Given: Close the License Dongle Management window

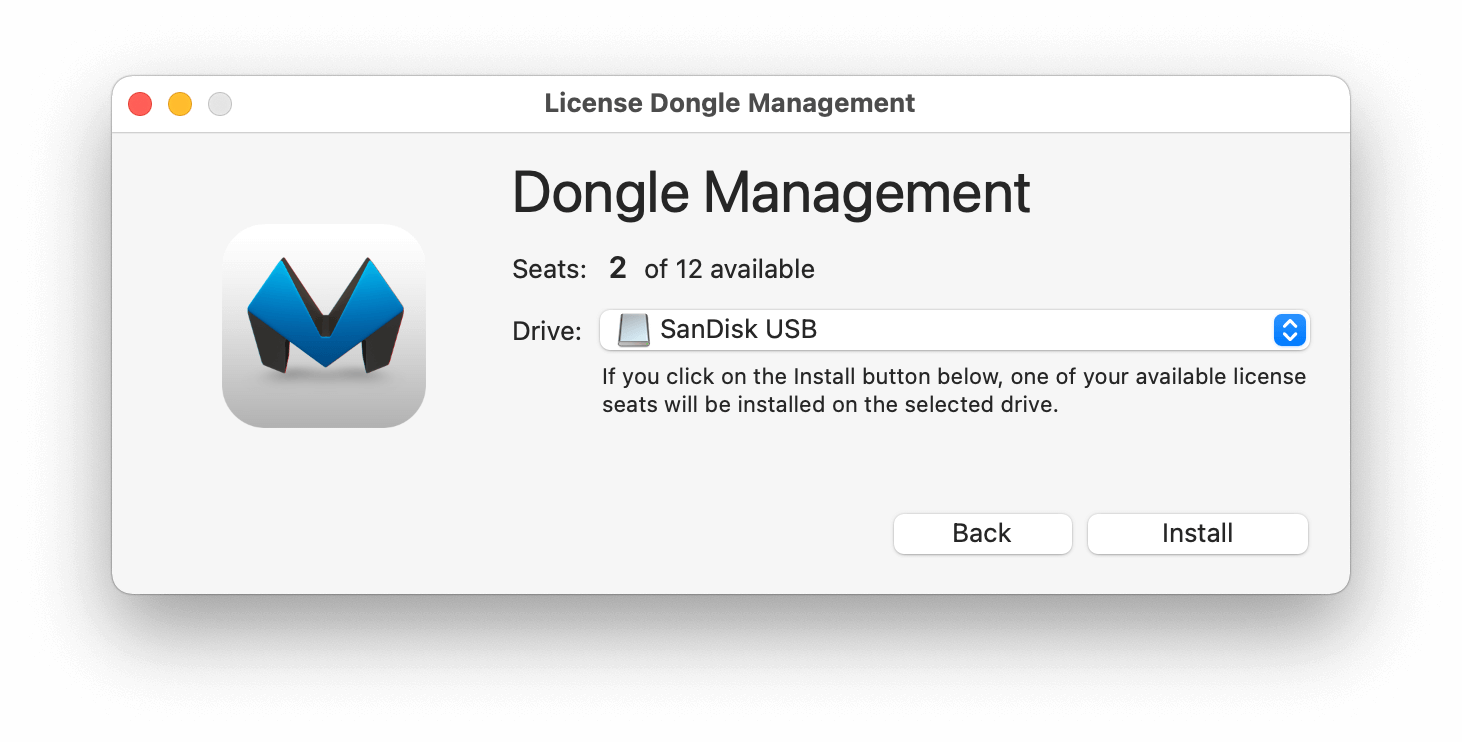Looking at the screenshot, I should pos(140,103).
